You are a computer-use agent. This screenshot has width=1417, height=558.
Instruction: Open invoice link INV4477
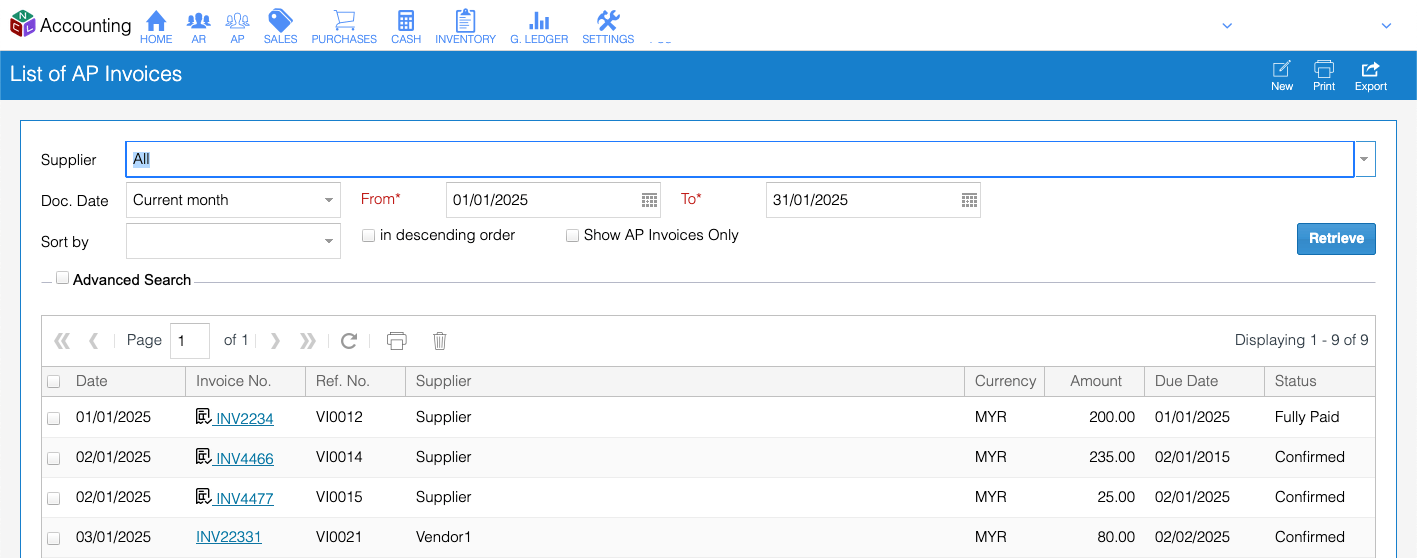[x=244, y=499]
